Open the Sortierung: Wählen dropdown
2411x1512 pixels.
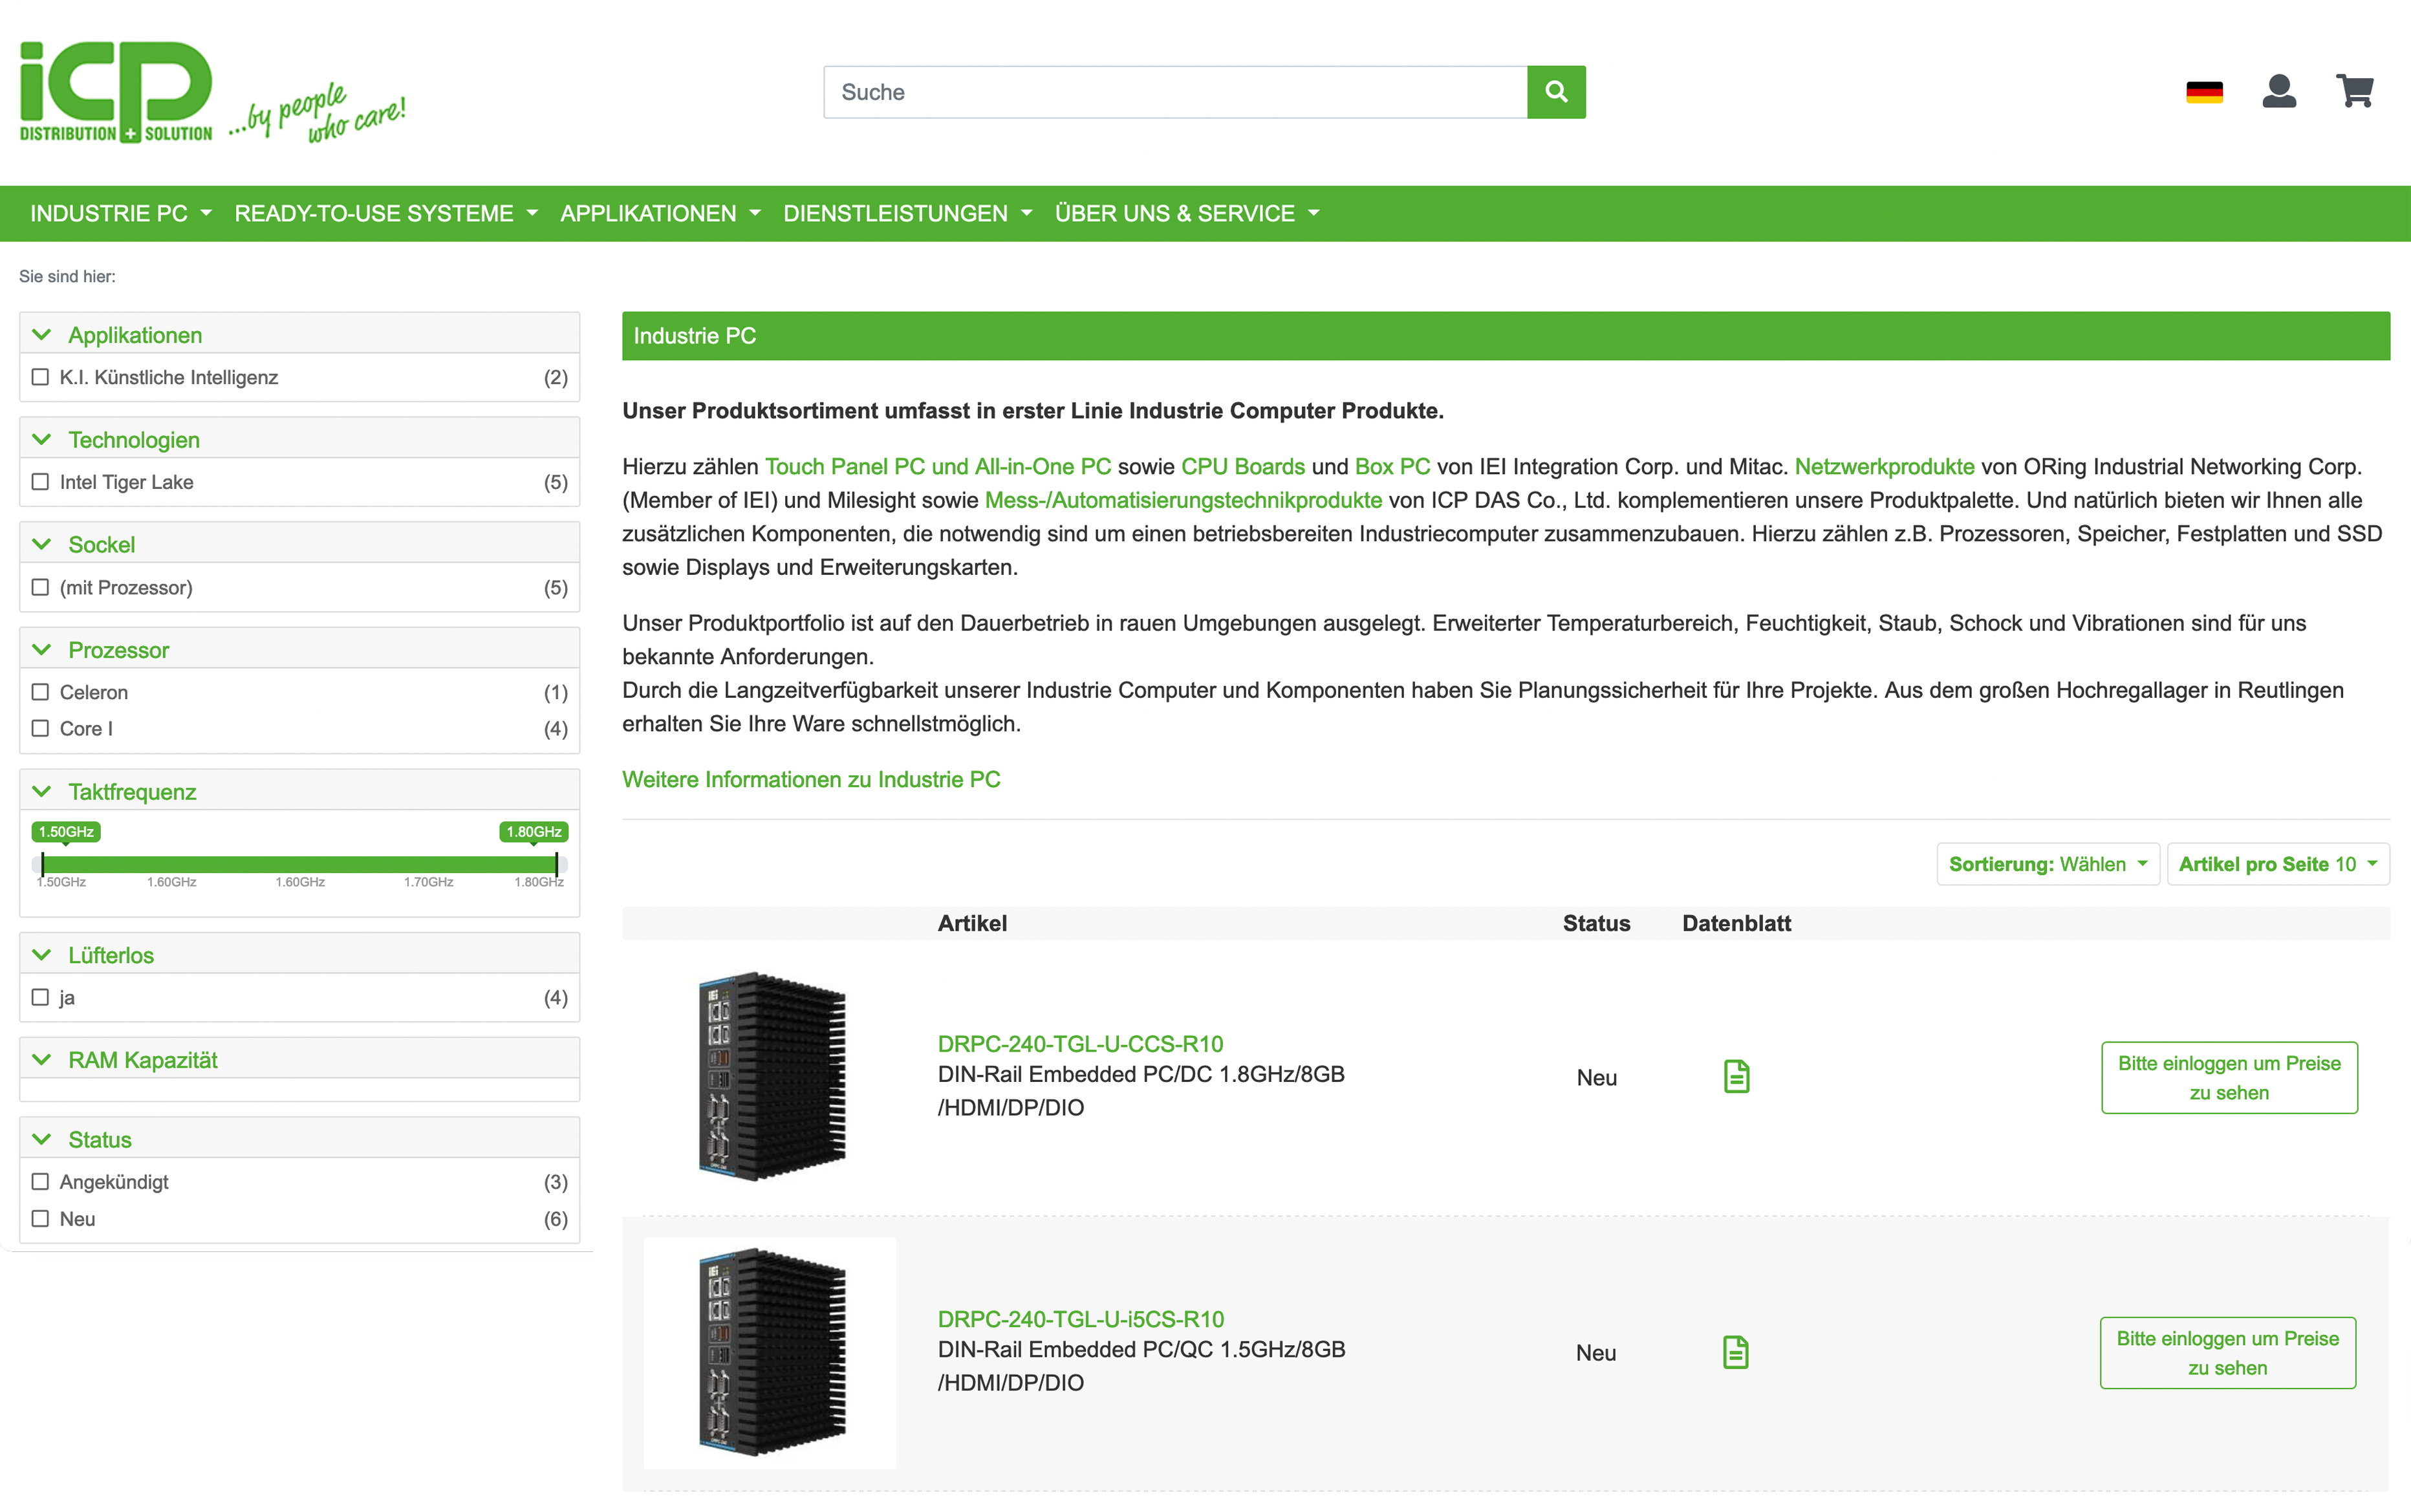tap(2048, 864)
